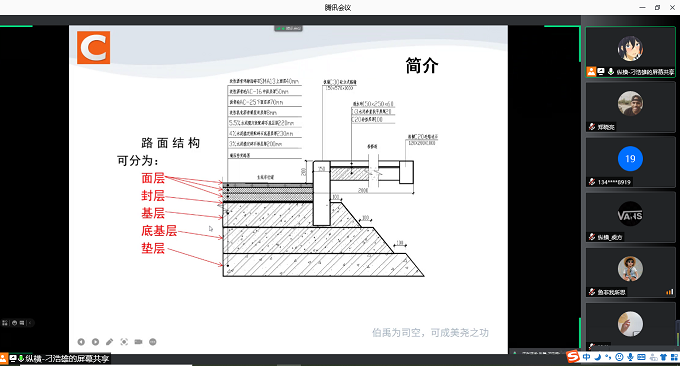Go to previous slide in presentation controls
The image size is (680, 366).
pyautogui.click(x=81, y=342)
